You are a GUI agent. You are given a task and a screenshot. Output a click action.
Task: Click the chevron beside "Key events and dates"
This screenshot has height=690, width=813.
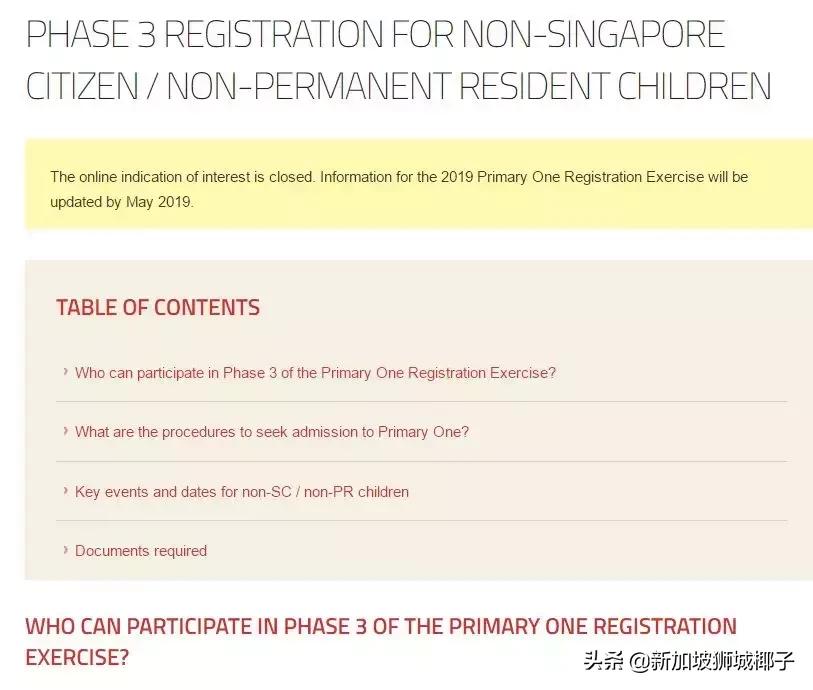tap(65, 492)
